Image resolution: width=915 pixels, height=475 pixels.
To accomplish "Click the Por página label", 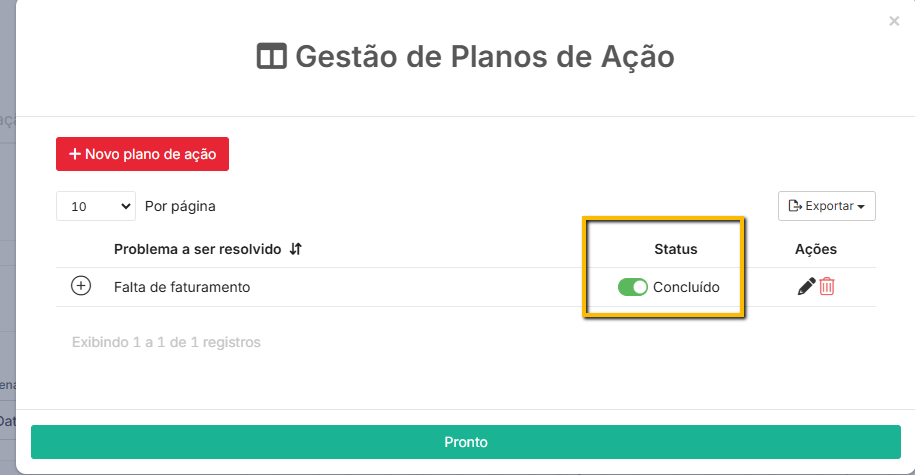I will 180,206.
